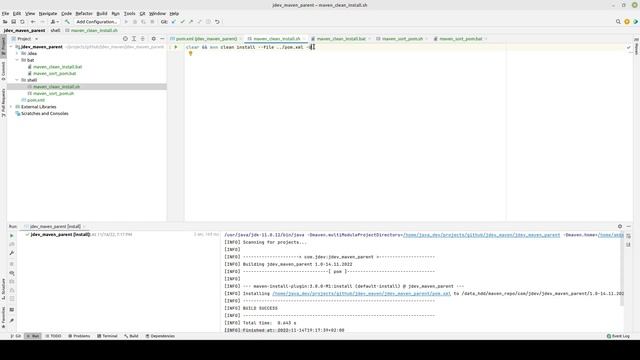Screen dimensions: 640x360
Task: Click Select Opened File target icon
Action: click(x=125, y=39)
